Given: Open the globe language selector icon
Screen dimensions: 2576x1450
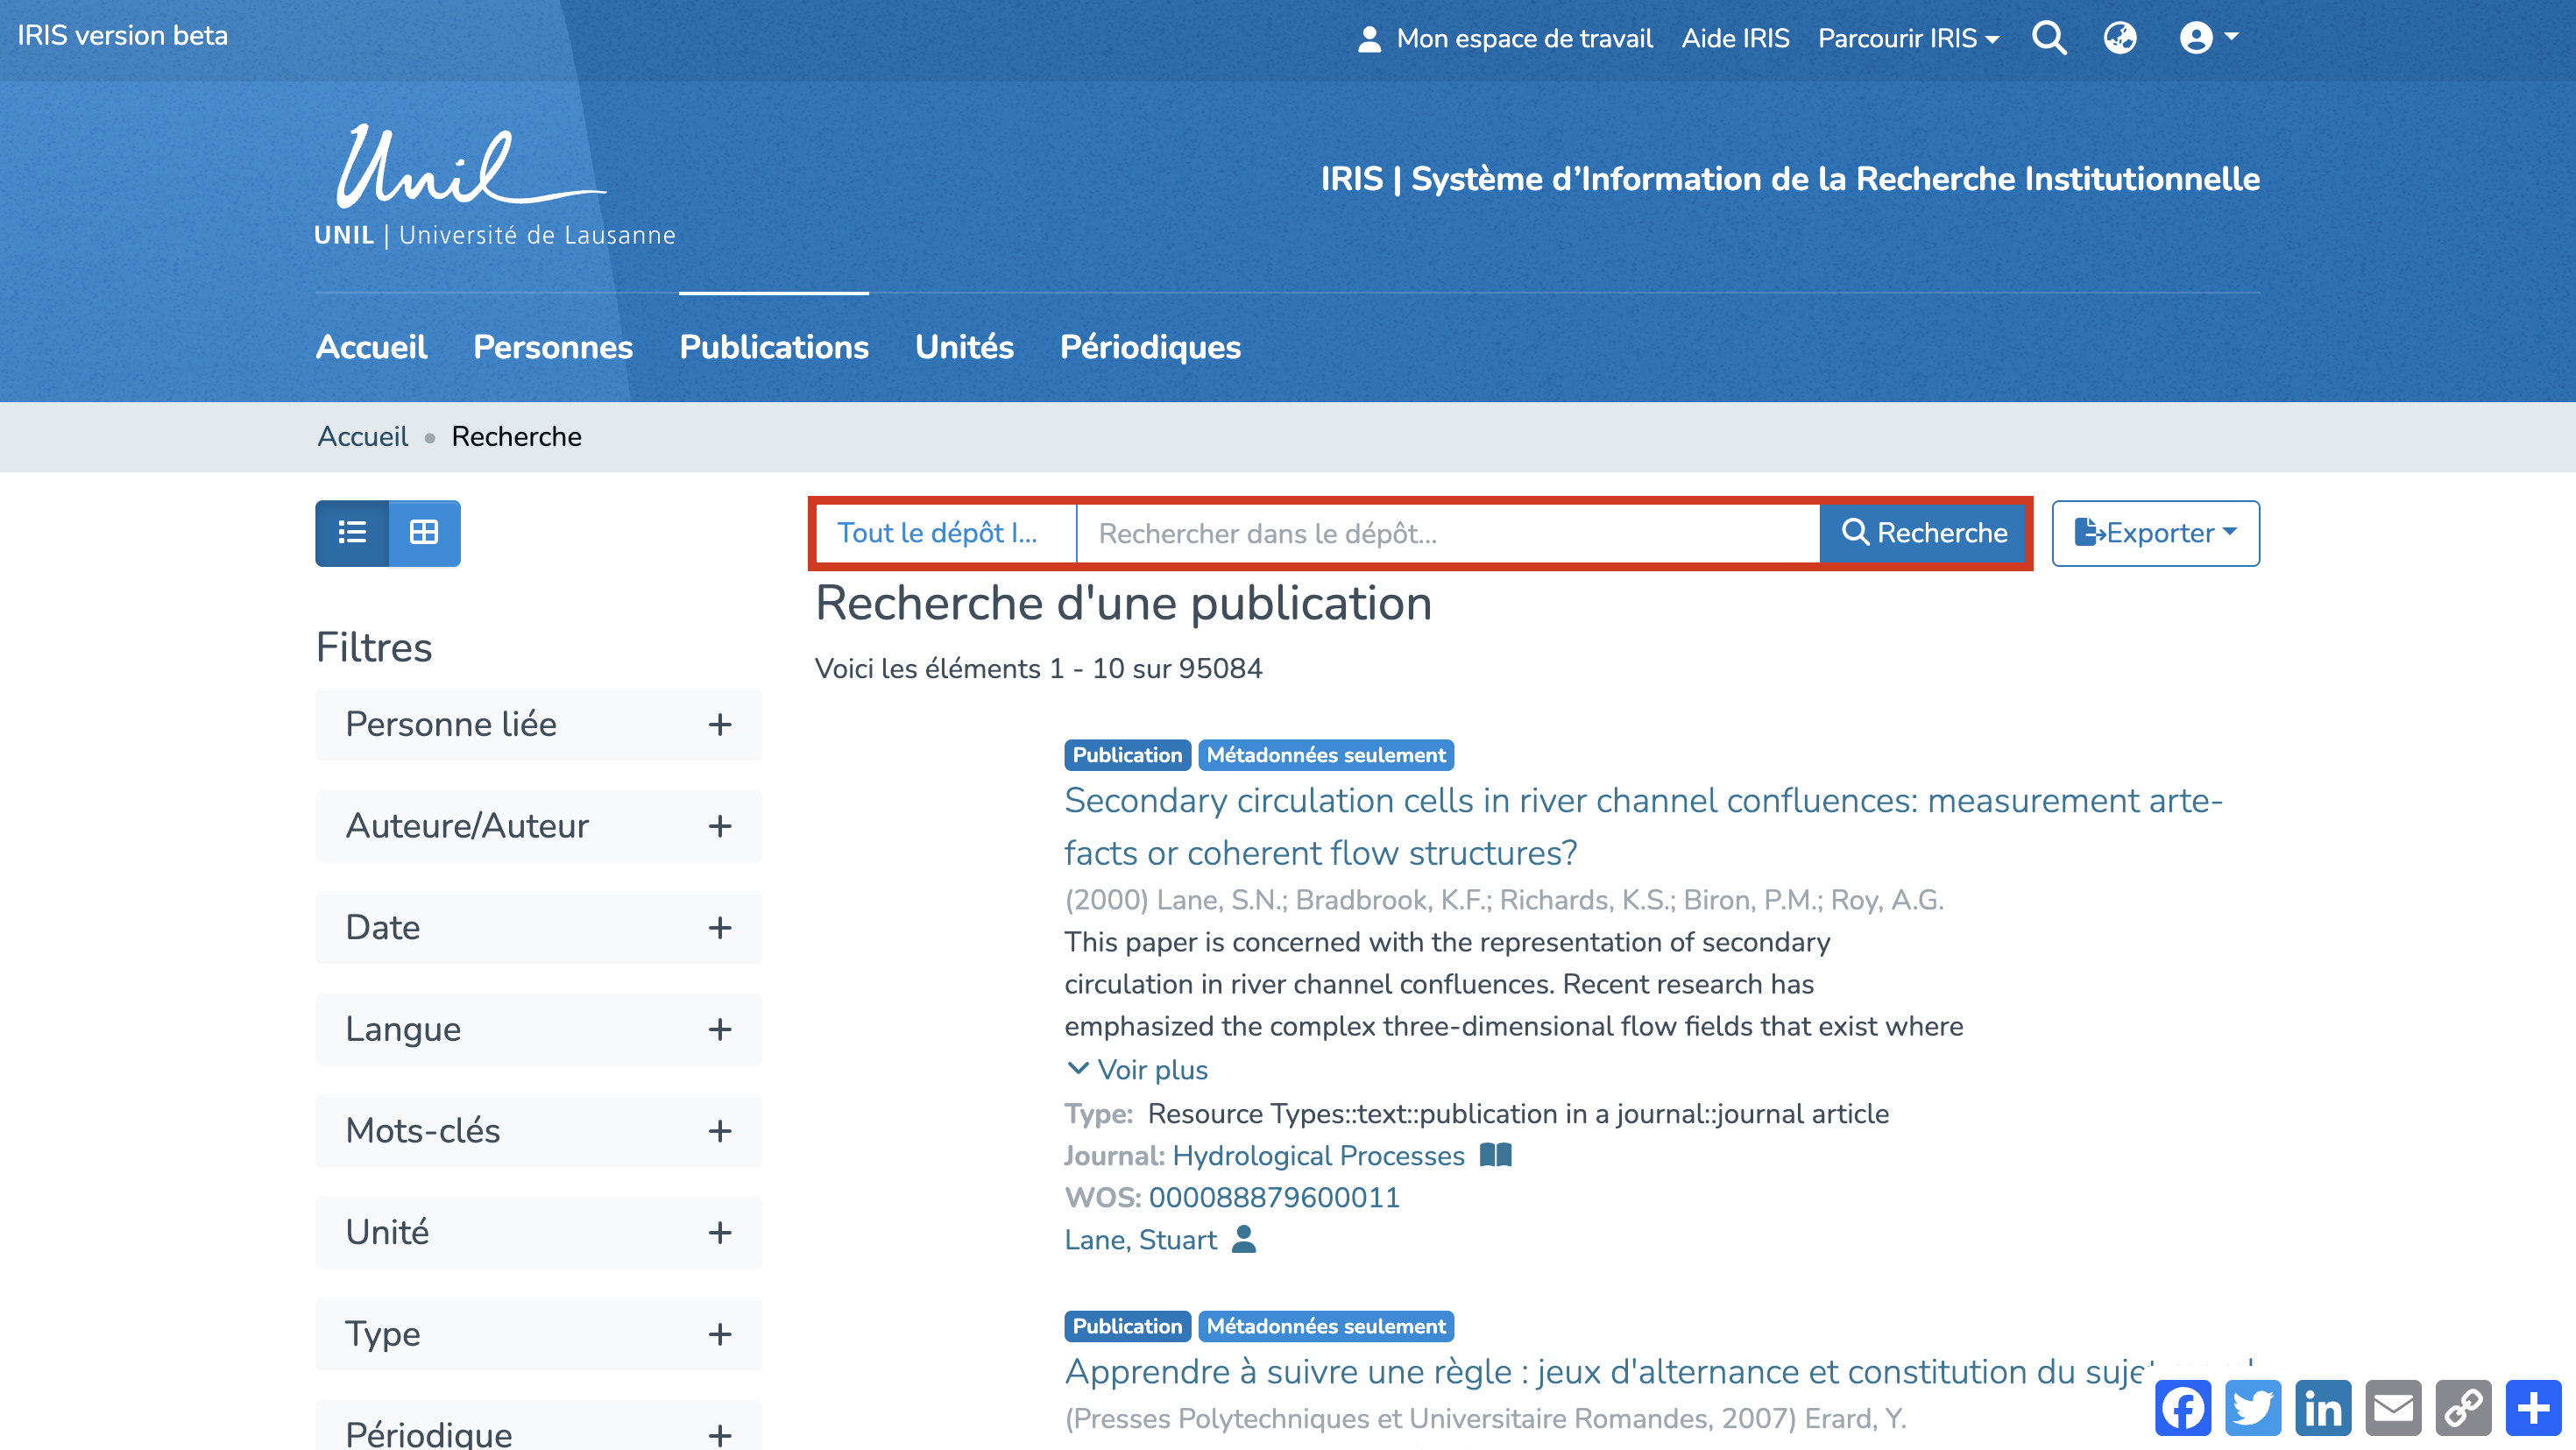Looking at the screenshot, I should (x=2119, y=38).
